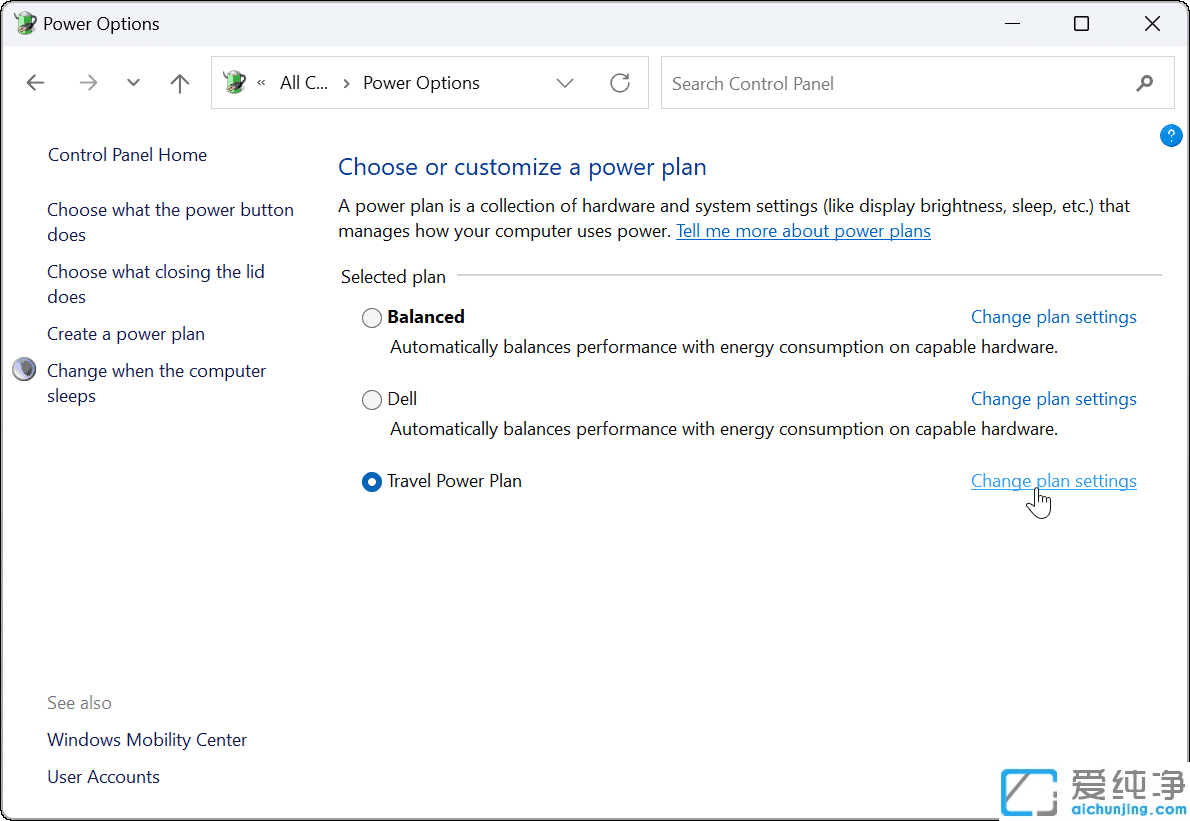
Task: Open Windows Mobility Center
Action: pyautogui.click(x=147, y=740)
